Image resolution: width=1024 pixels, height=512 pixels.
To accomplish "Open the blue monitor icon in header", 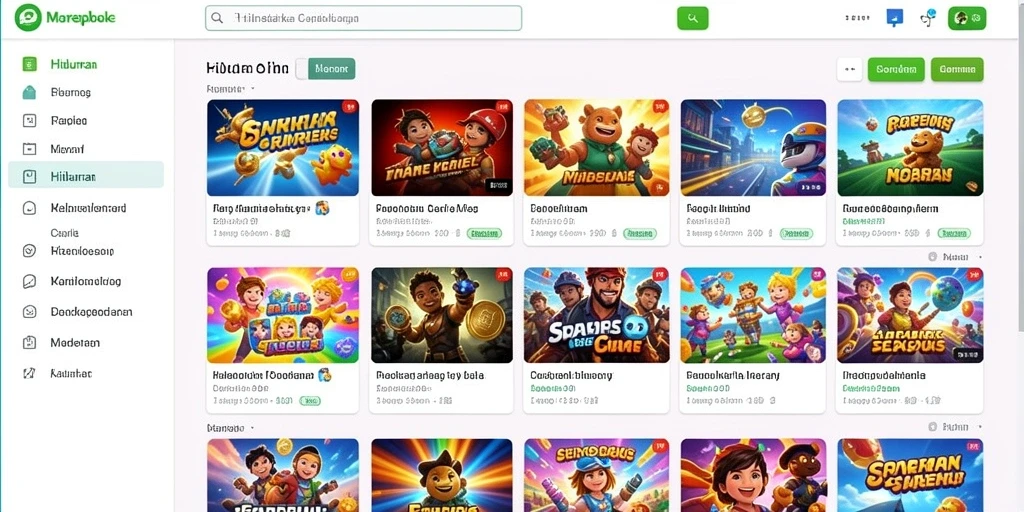I will (894, 18).
